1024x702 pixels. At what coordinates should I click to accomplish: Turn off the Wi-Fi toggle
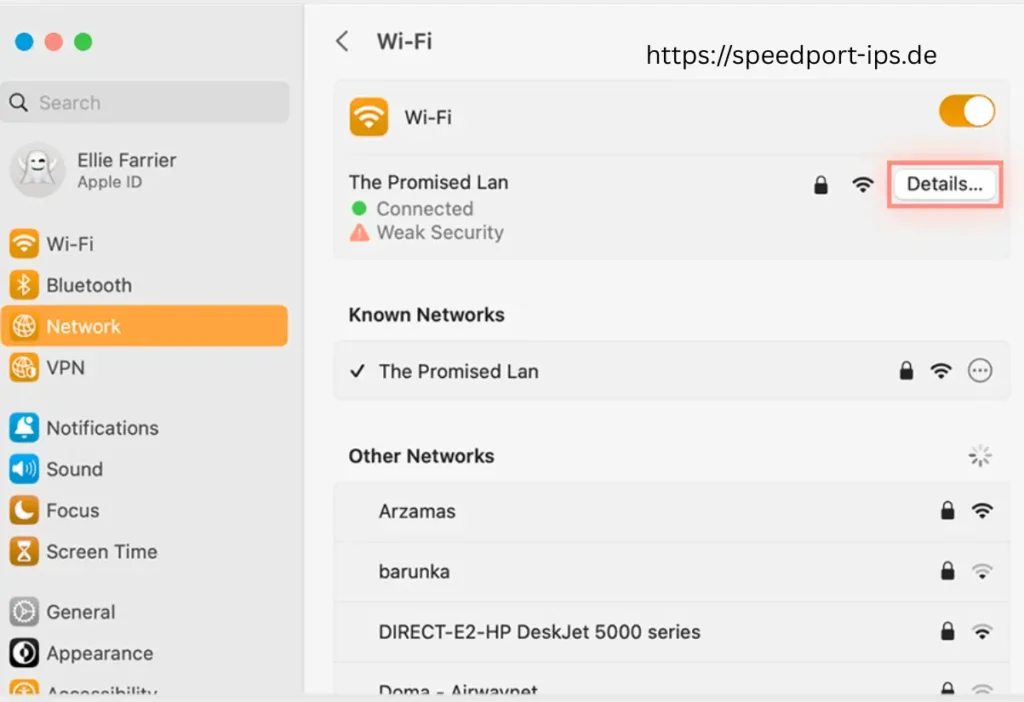tap(966, 111)
